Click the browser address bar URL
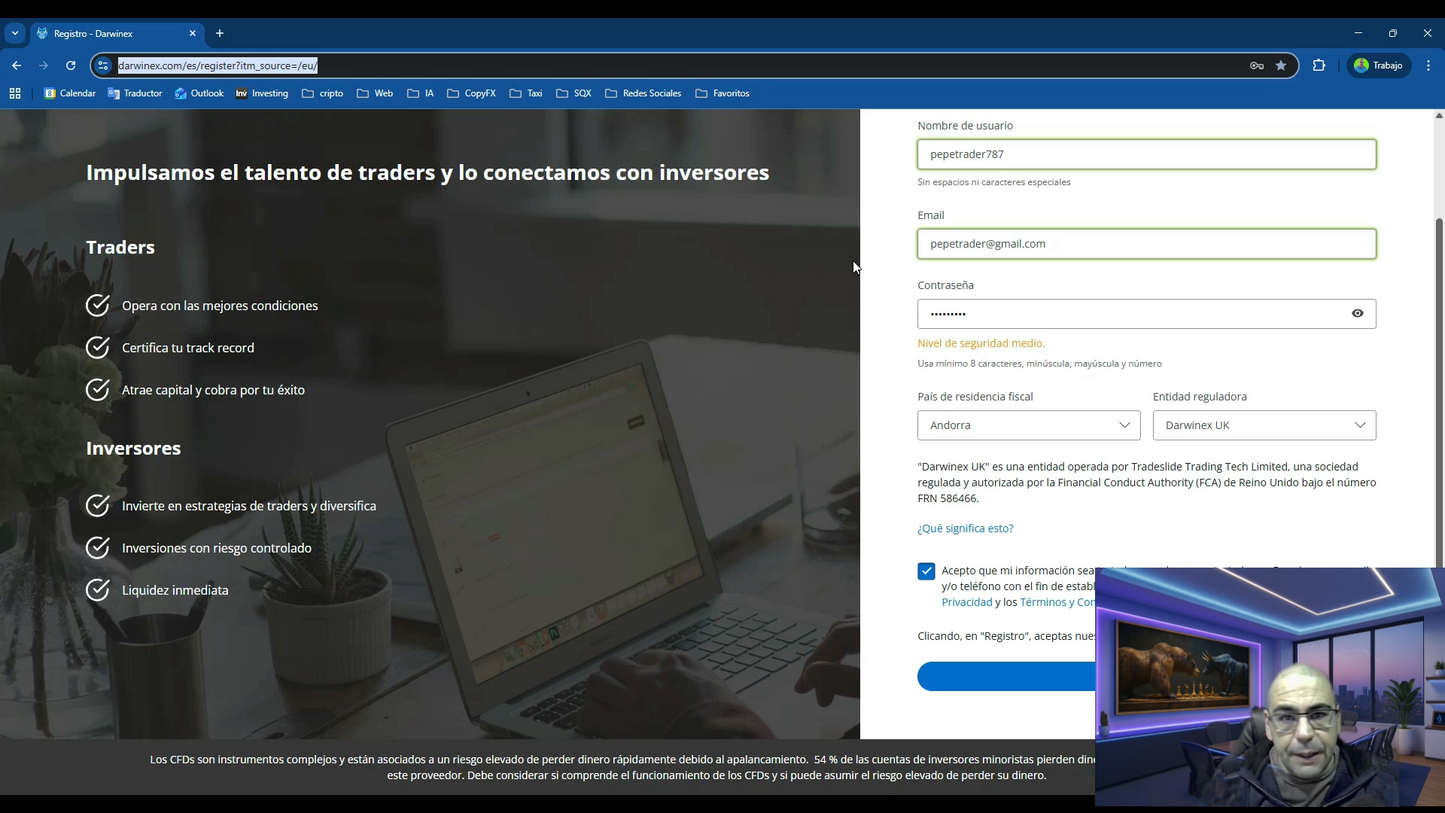 tap(218, 65)
